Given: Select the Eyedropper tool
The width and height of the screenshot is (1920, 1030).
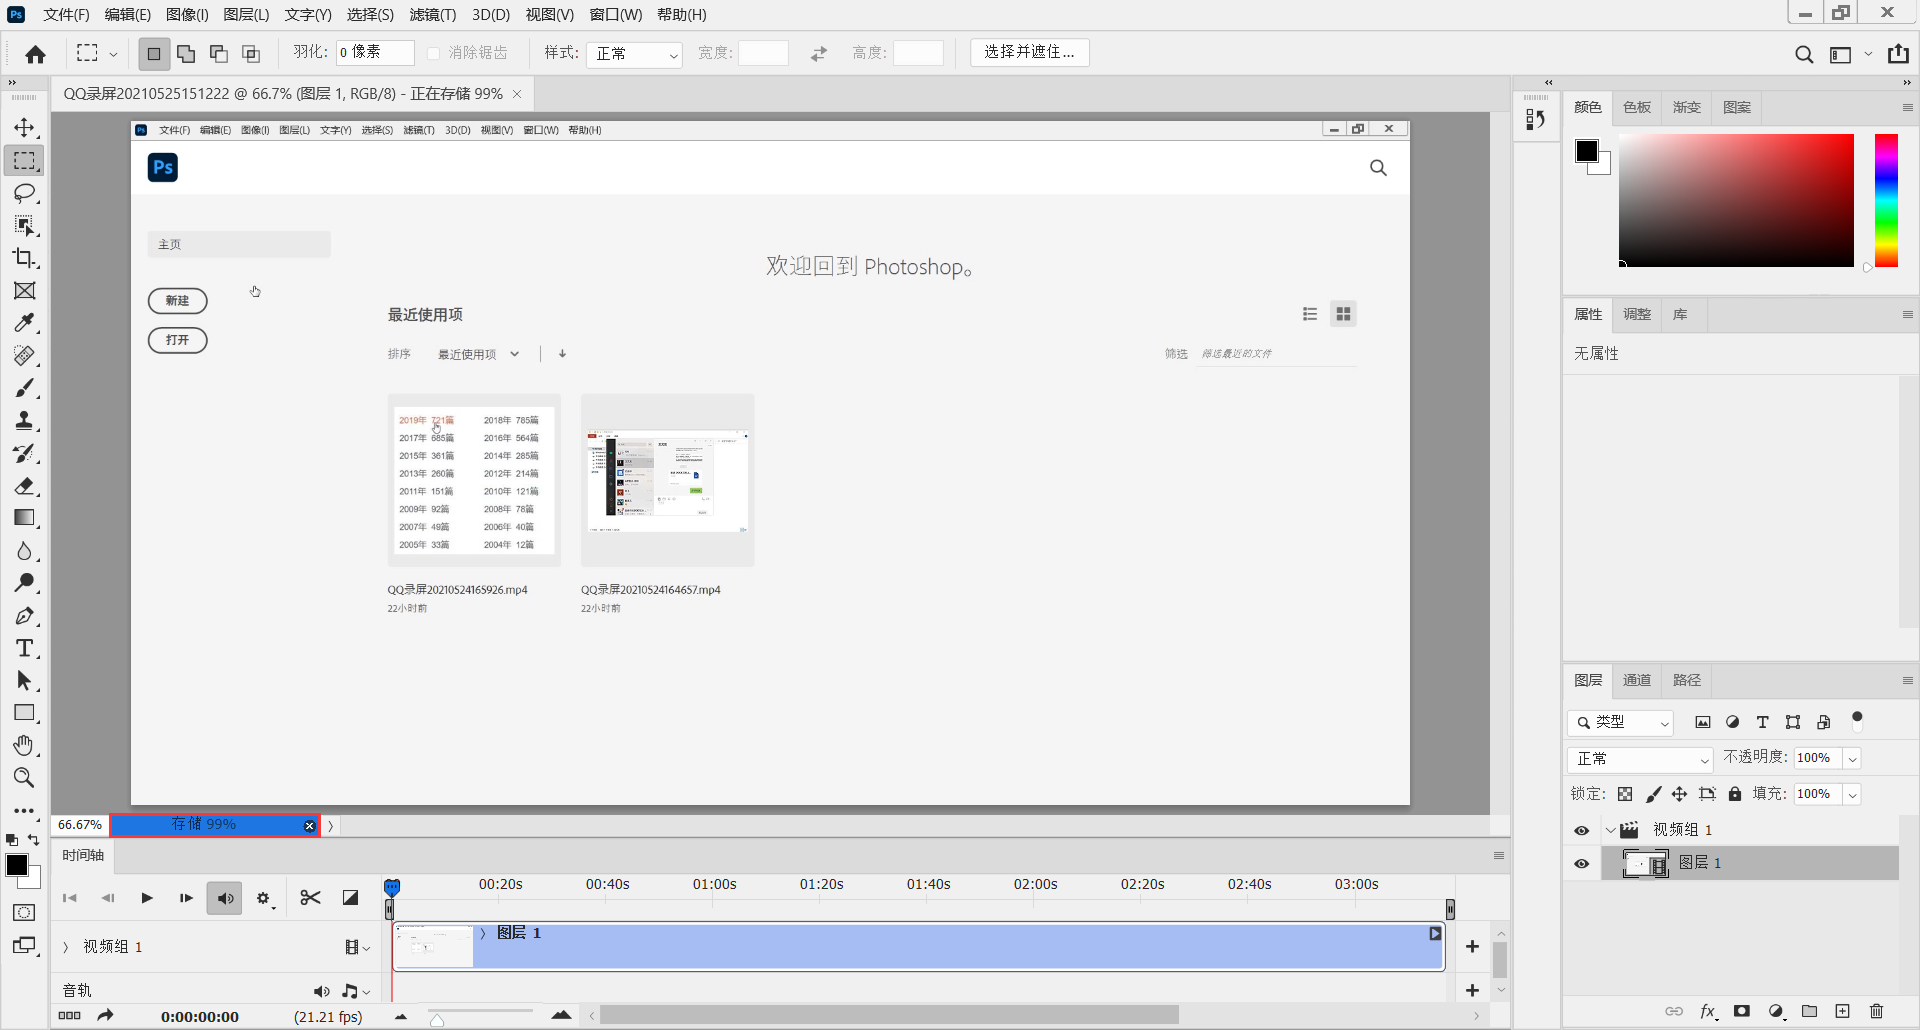Looking at the screenshot, I should tap(24, 323).
